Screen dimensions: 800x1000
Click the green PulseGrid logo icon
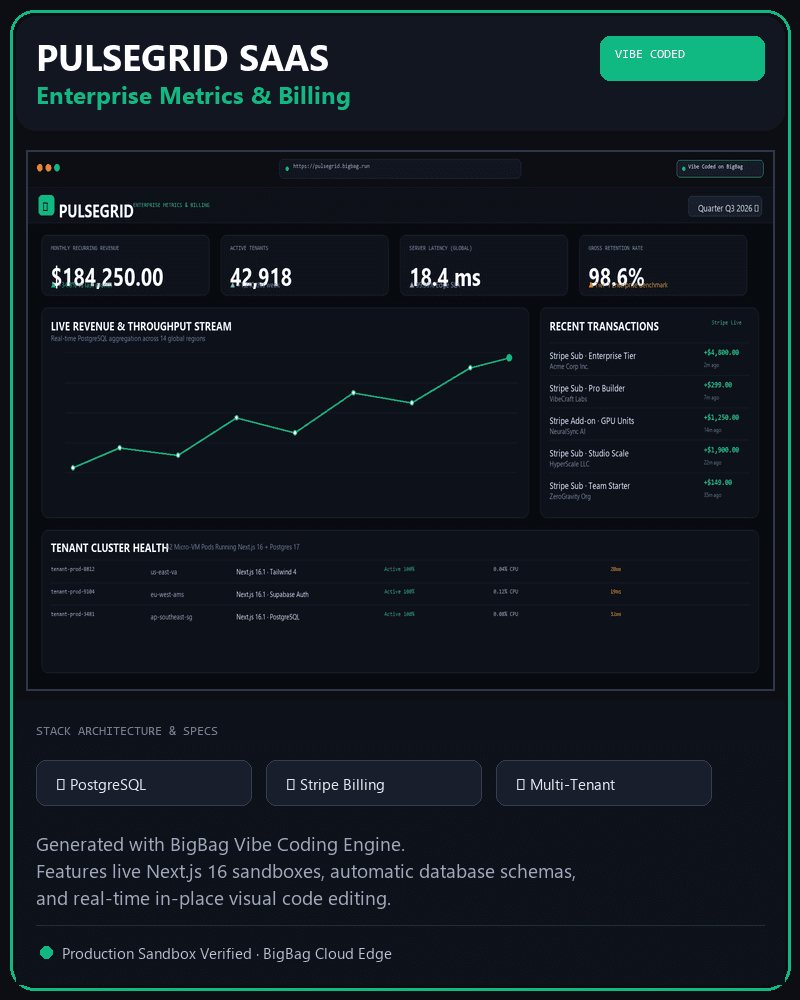(46, 205)
